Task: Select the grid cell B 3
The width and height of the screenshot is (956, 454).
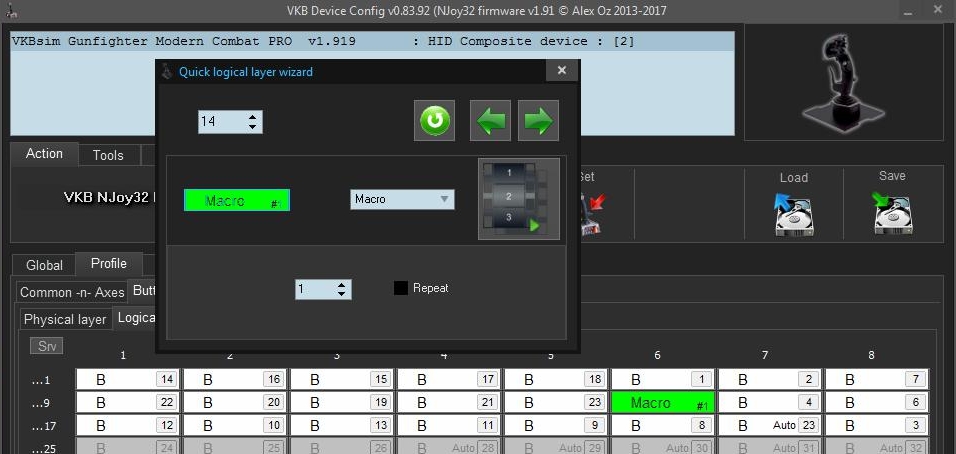Action: tap(877, 425)
